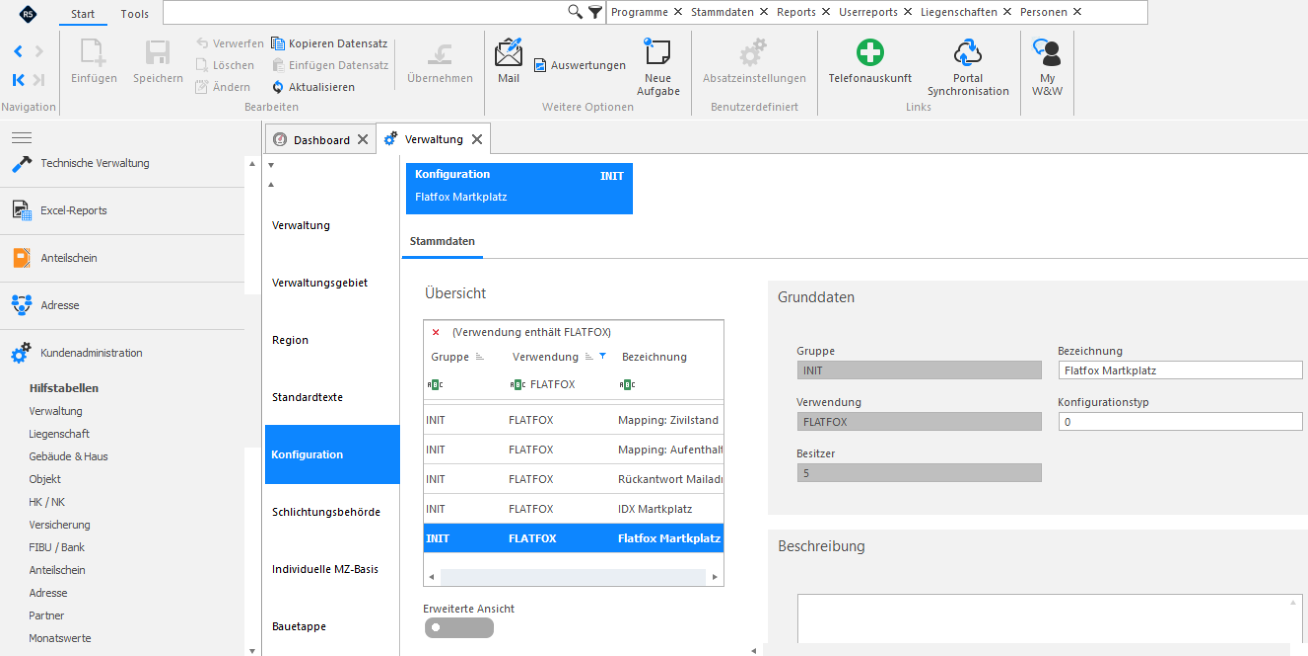Open My W&W user icon

1047,52
